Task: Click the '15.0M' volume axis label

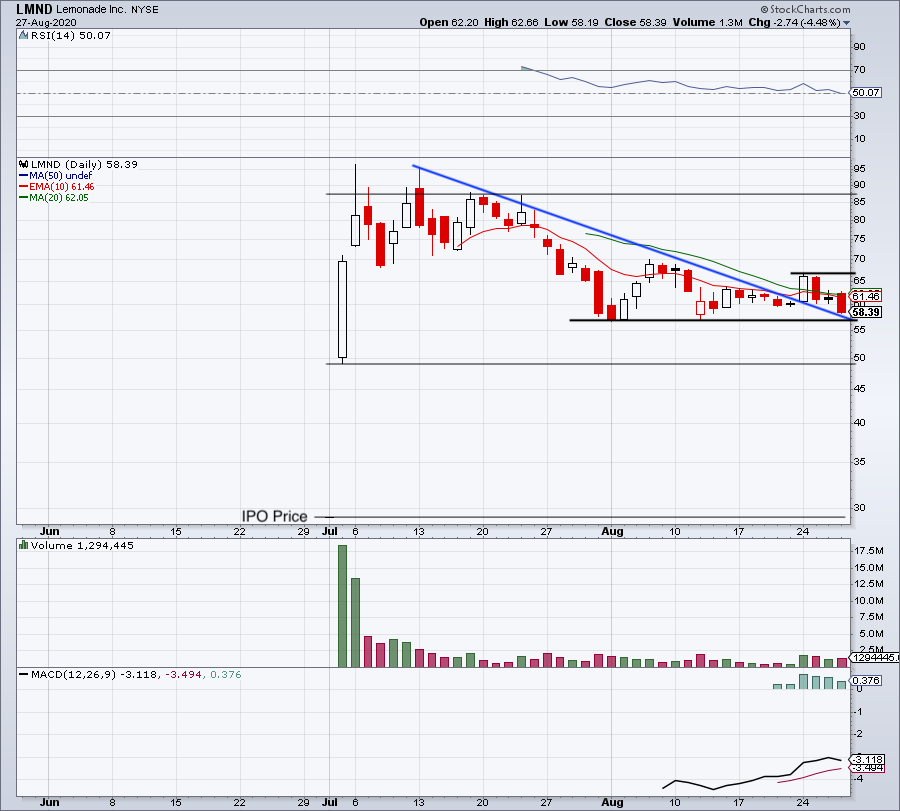Action: (x=868, y=568)
